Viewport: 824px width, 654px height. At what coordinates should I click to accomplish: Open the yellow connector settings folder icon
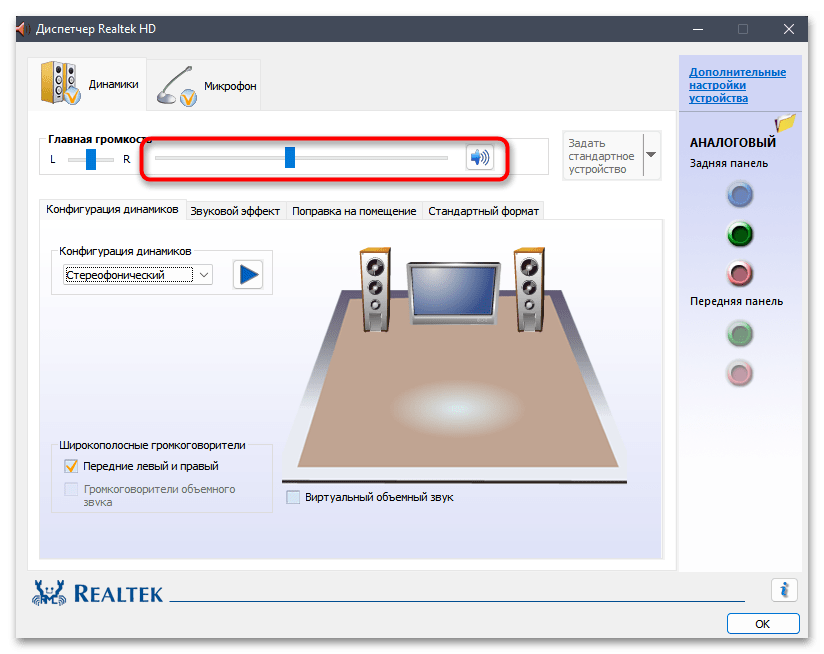[x=785, y=123]
